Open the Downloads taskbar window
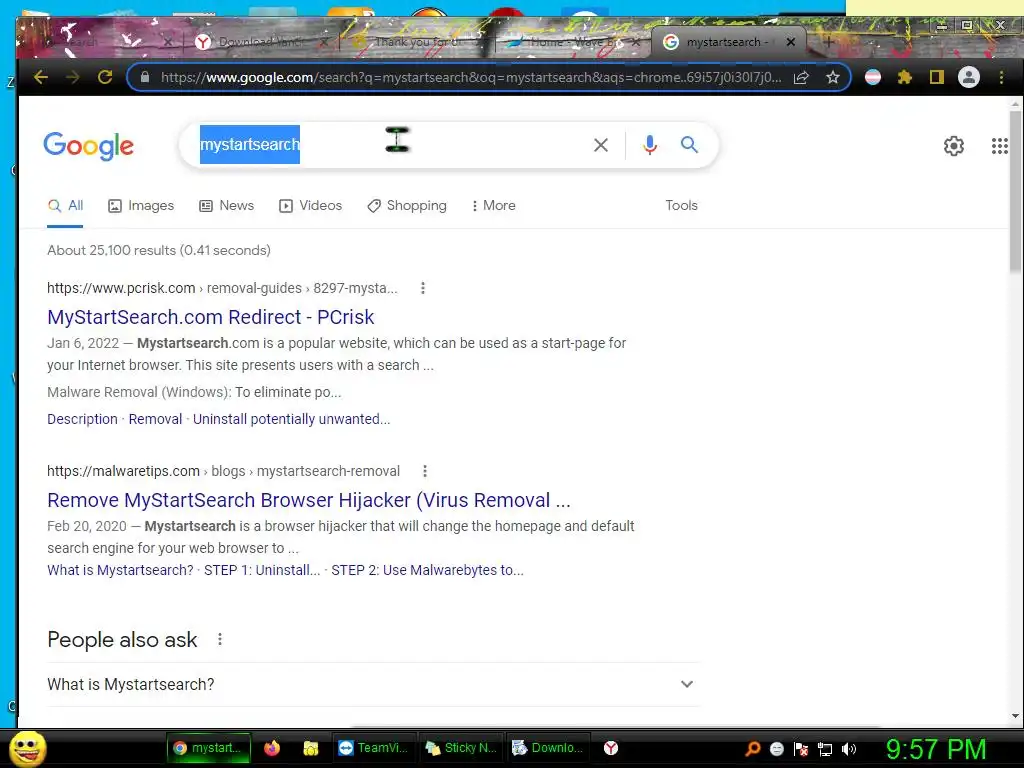The width and height of the screenshot is (1024, 768). point(547,748)
